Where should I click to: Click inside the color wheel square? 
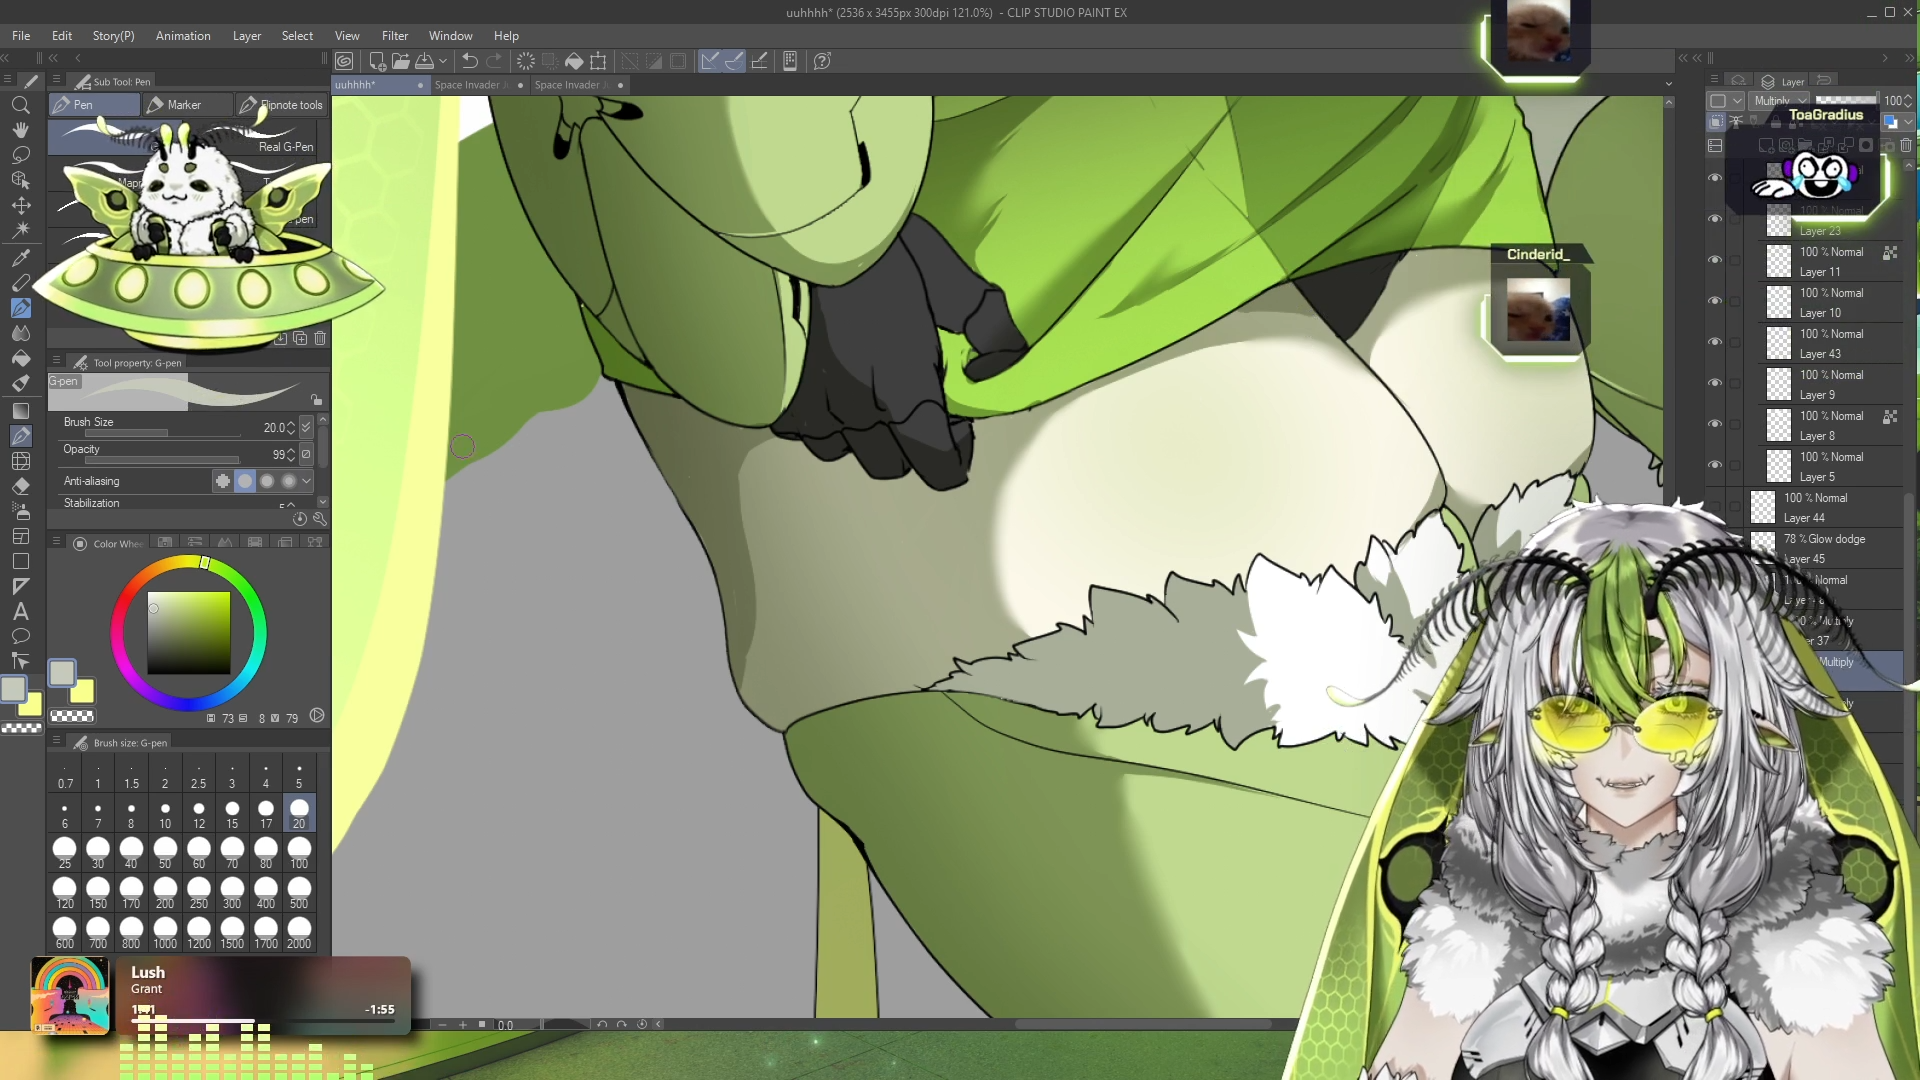pyautogui.click(x=189, y=633)
